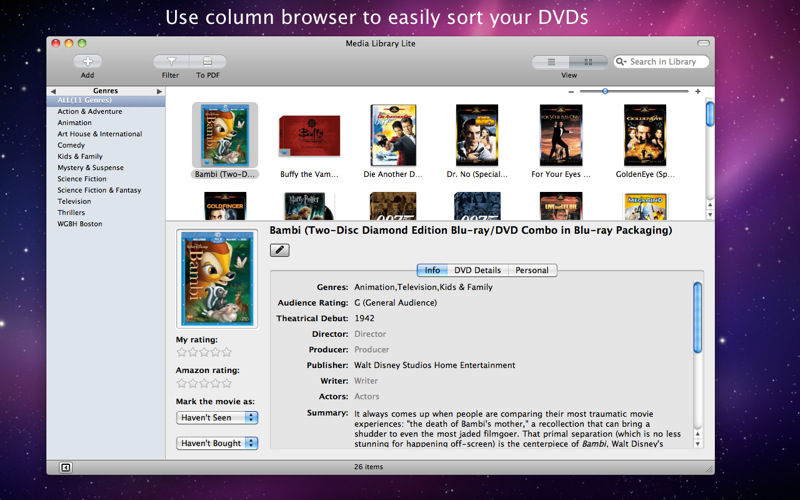The width and height of the screenshot is (800, 500).
Task: Click the plus thumbnail size icon
Action: point(697,91)
